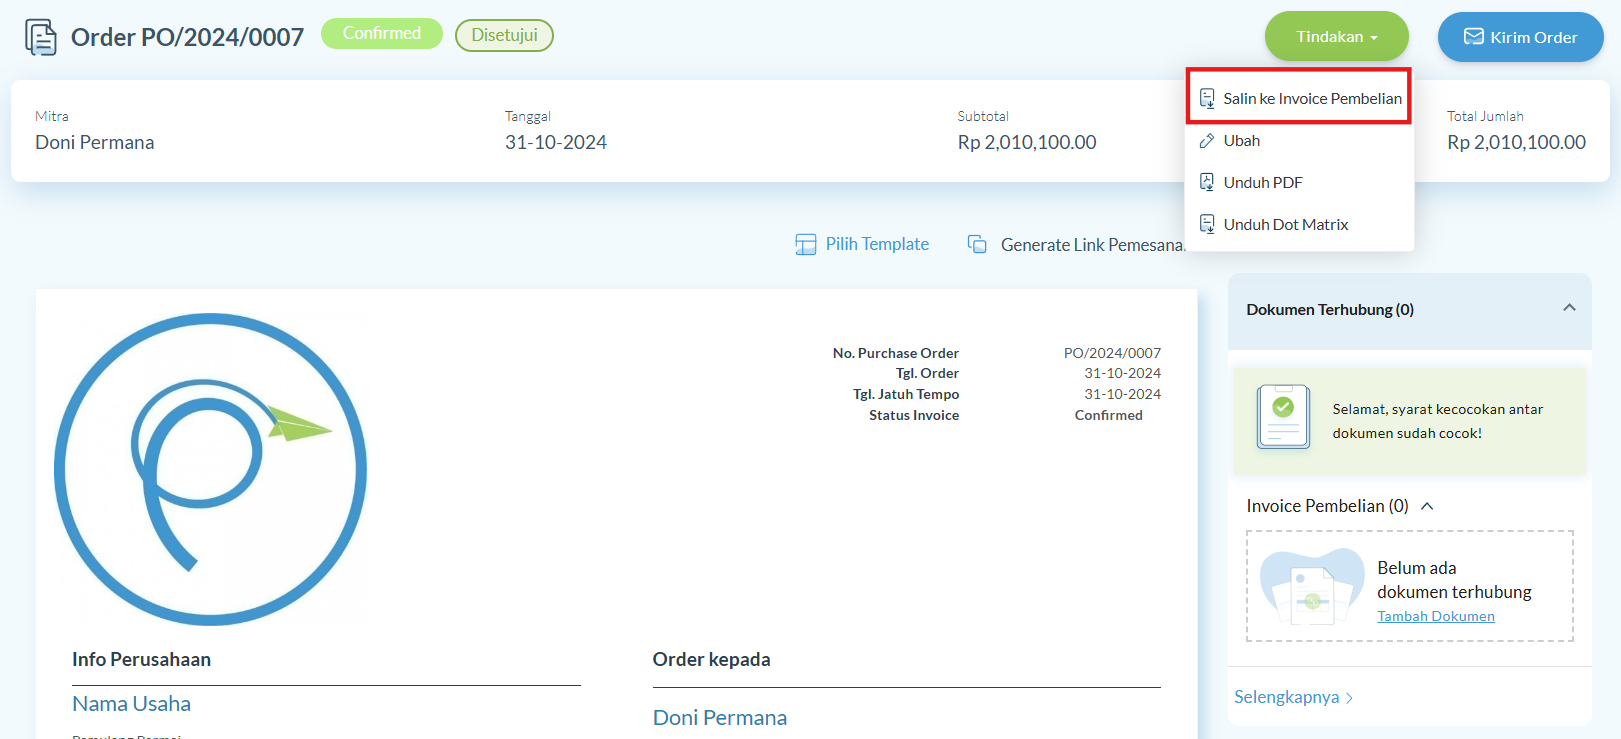Viewport: 1621px width, 739px height.
Task: Click the checklist clipboard icon in match notice
Action: click(x=1283, y=416)
